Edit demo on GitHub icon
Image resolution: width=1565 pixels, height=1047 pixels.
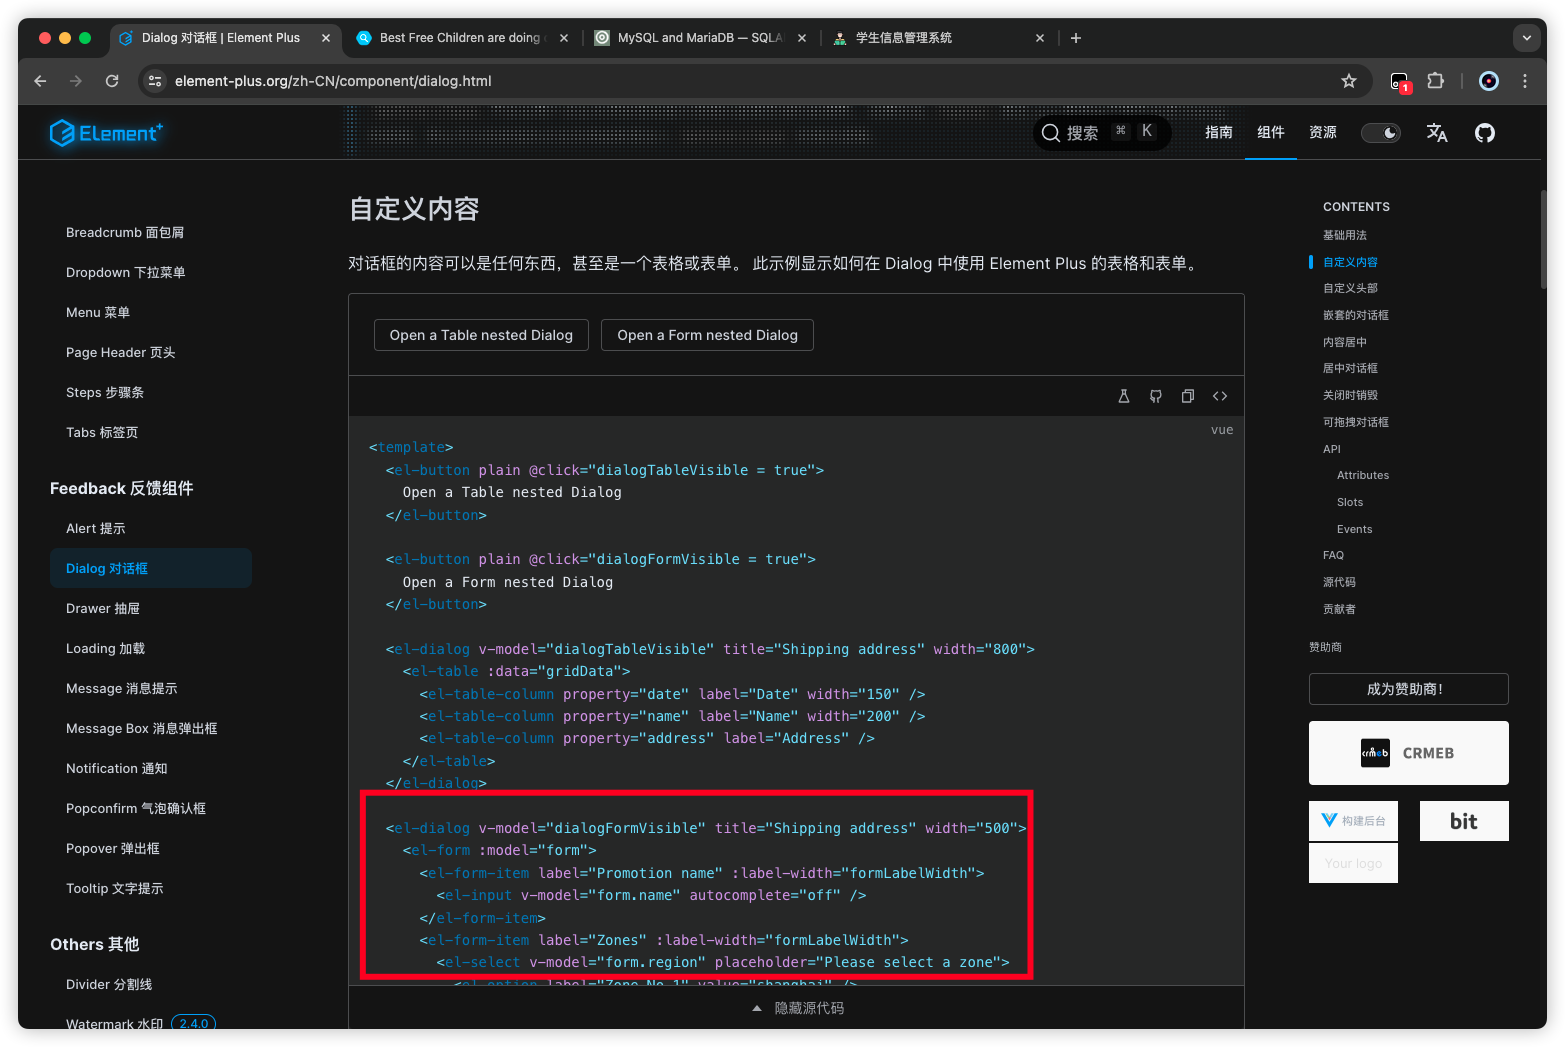click(x=1156, y=396)
